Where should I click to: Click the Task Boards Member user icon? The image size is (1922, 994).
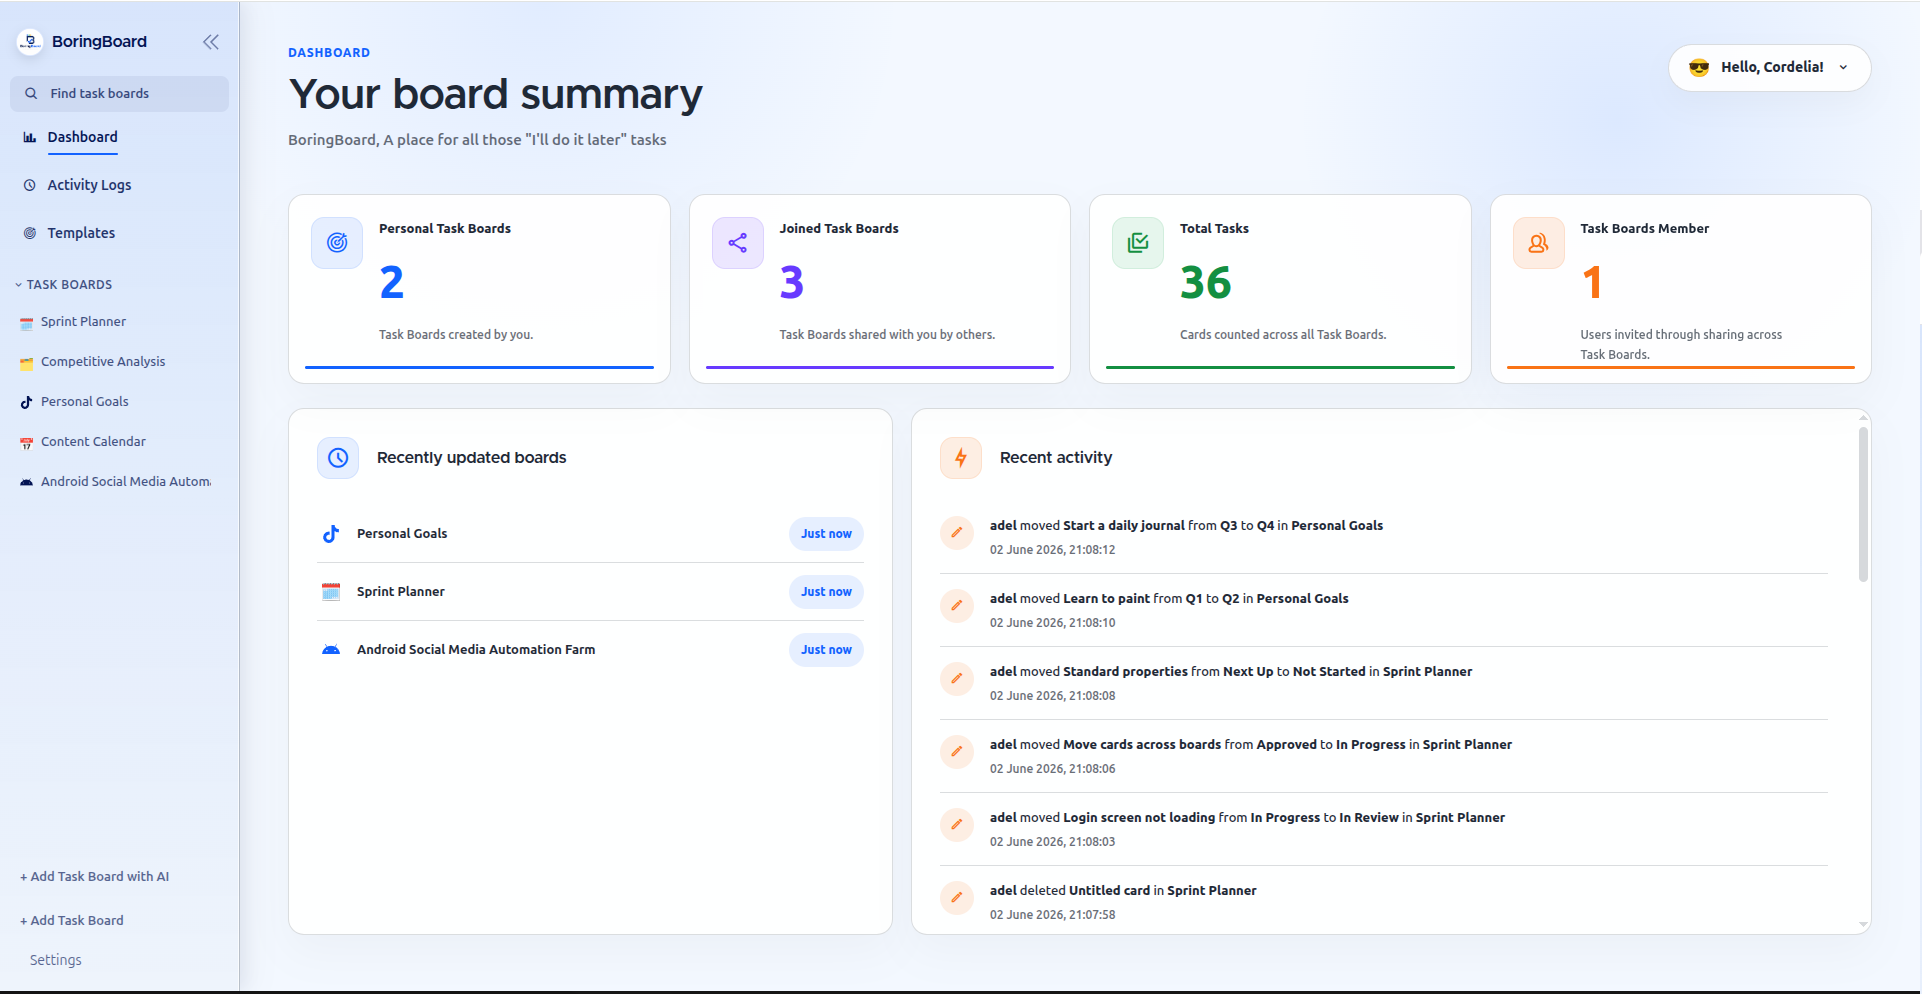click(x=1539, y=243)
